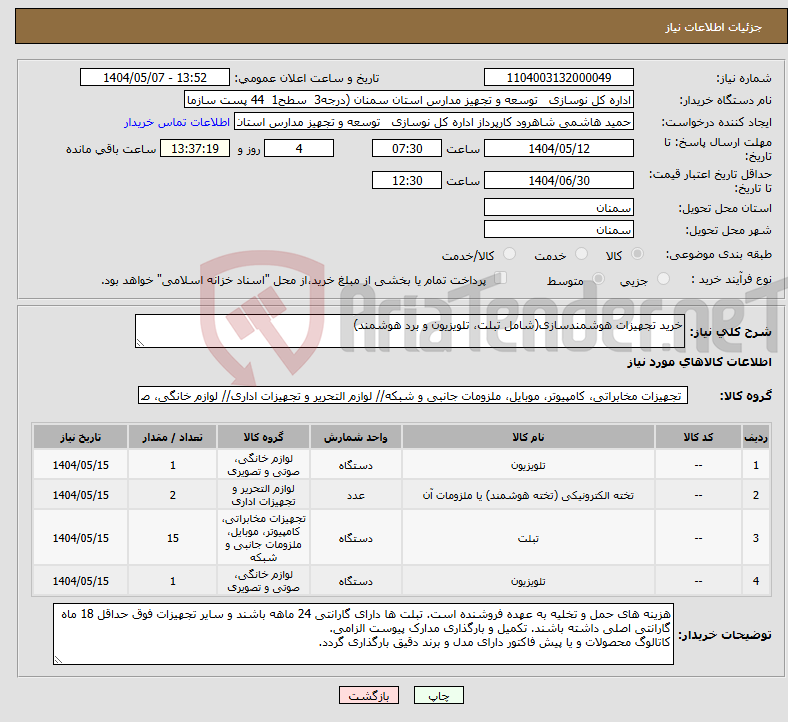The image size is (788, 722).
Task: Click تبلت item name in row 3
Action: point(528,539)
